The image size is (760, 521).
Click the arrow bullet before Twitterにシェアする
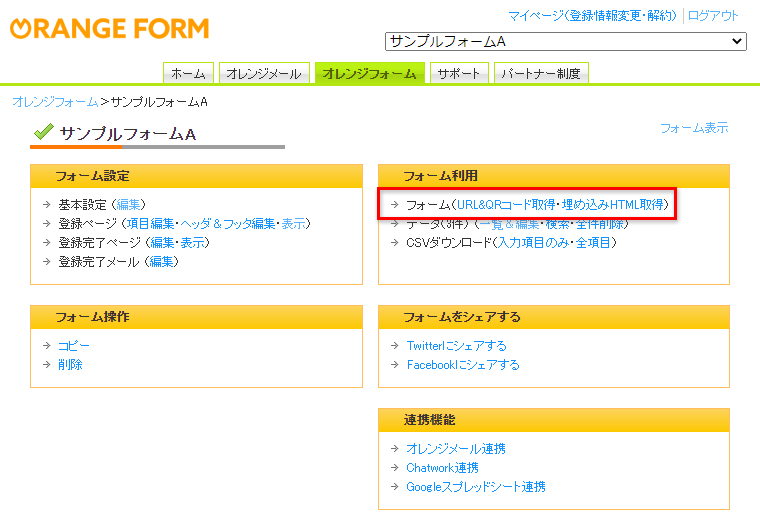click(395, 346)
